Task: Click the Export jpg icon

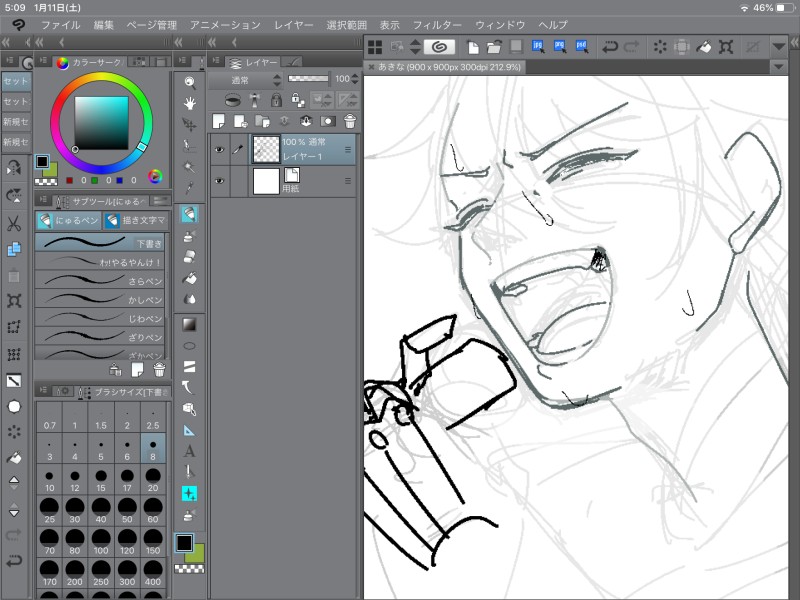Action: [x=538, y=47]
